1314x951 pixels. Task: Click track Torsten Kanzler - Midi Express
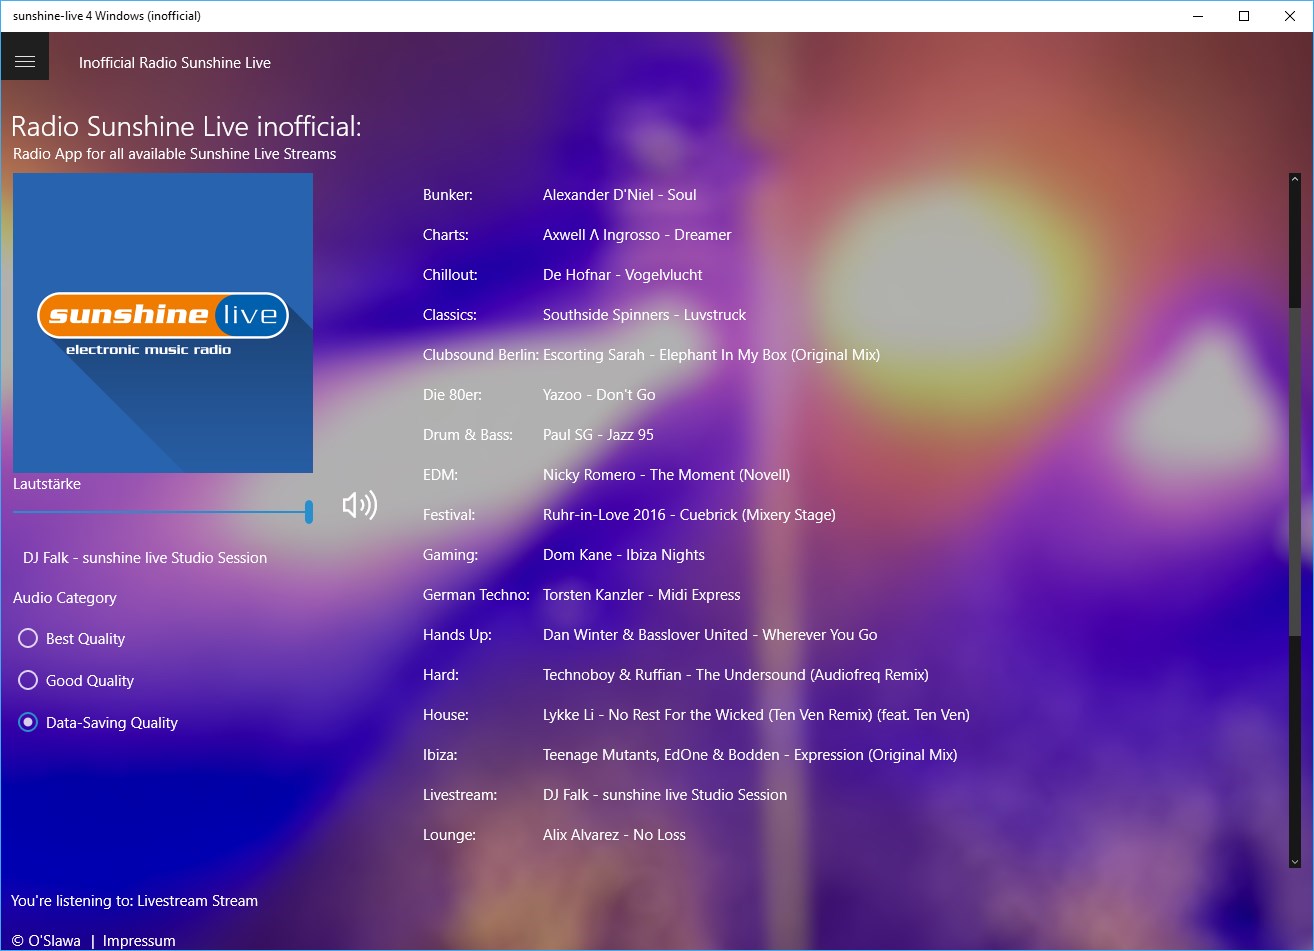point(642,595)
